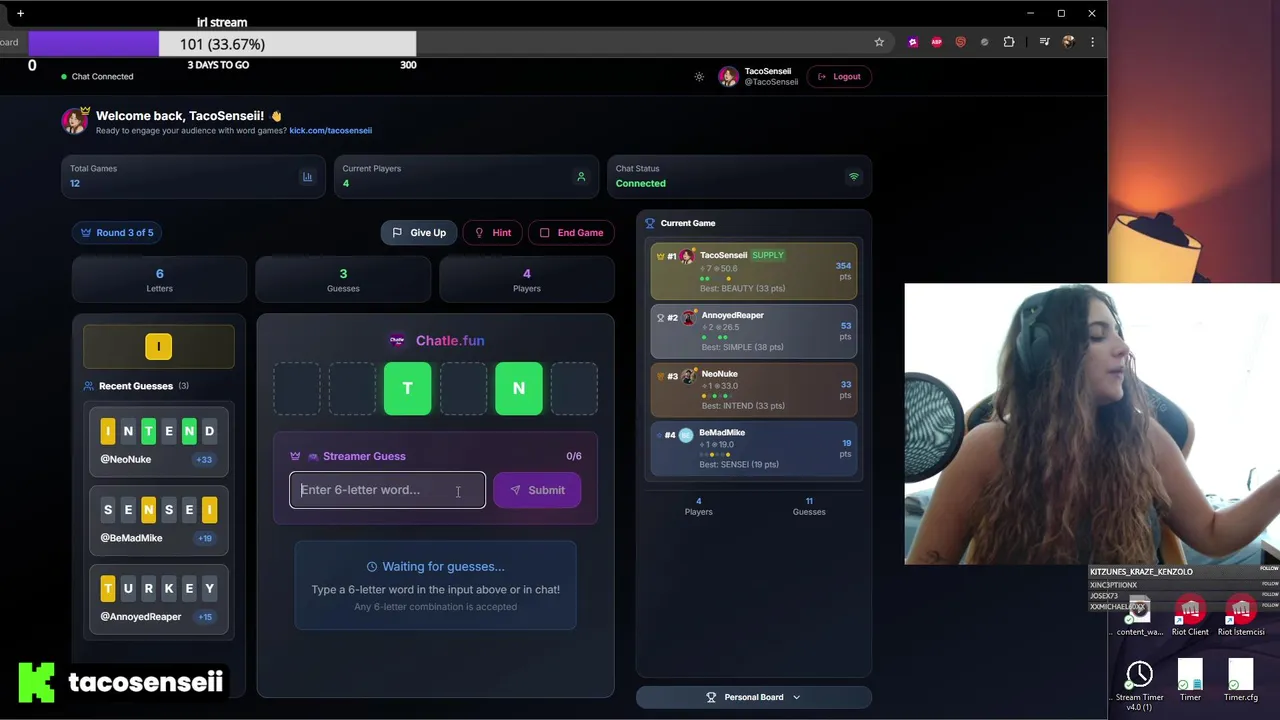Open Riot Client desktop shortcut
The height and width of the screenshot is (720, 1280).
coord(1190,616)
